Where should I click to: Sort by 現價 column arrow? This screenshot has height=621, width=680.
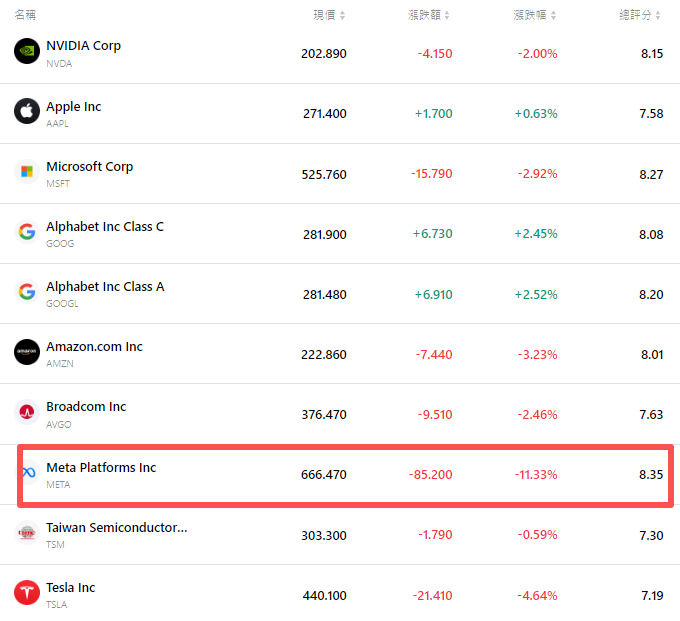(342, 15)
